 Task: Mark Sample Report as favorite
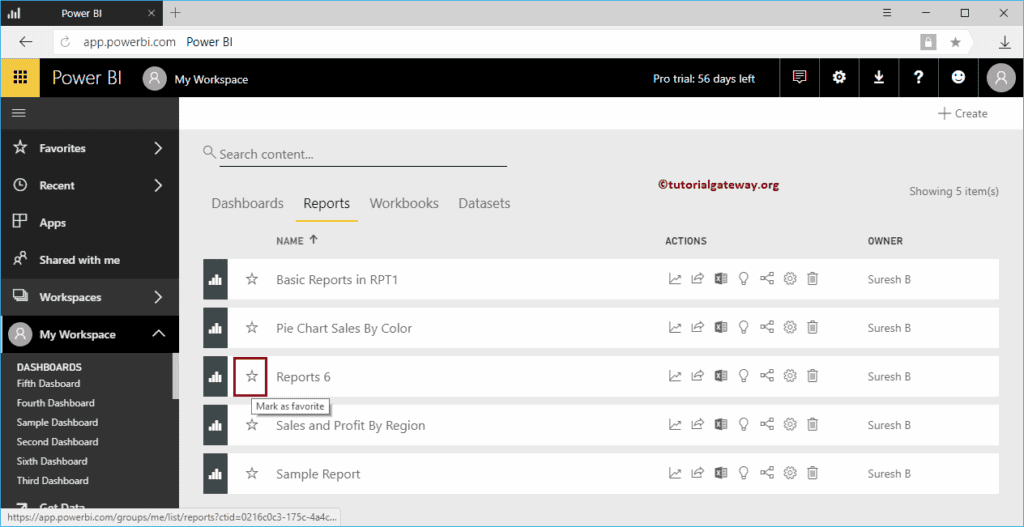point(252,473)
